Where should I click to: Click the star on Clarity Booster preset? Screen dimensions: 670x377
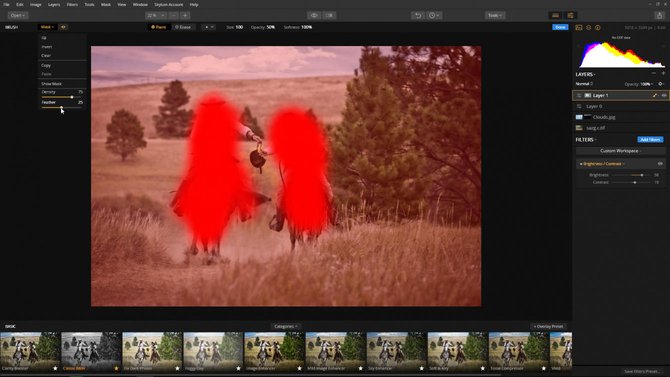(55, 368)
